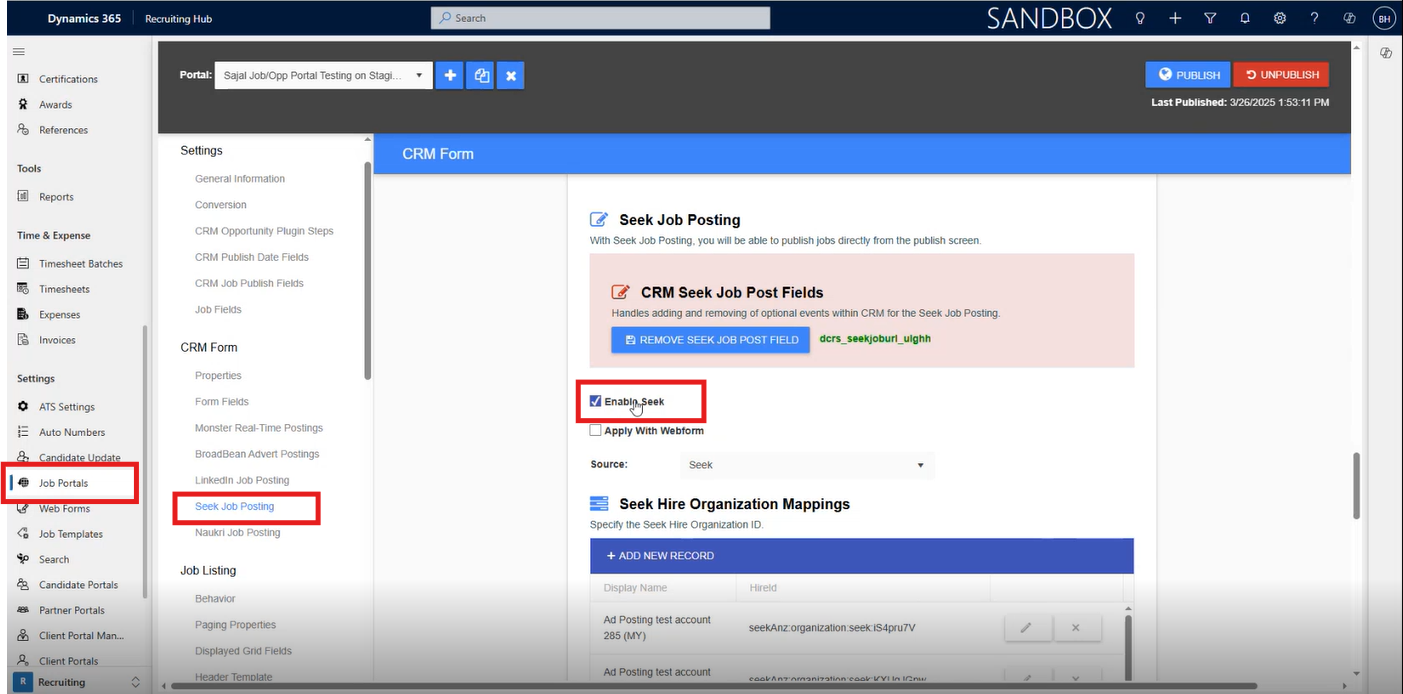This screenshot has width=1403, height=694.
Task: Open Reports icon under Tools
Action: point(23,197)
